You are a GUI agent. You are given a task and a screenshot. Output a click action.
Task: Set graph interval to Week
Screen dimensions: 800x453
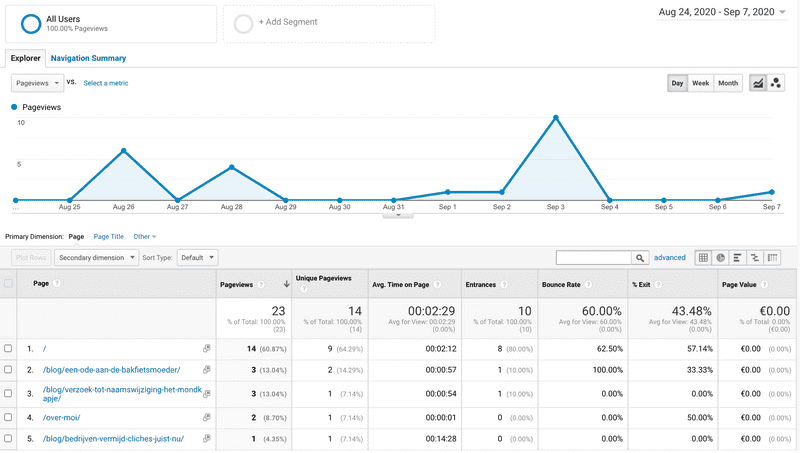point(701,83)
